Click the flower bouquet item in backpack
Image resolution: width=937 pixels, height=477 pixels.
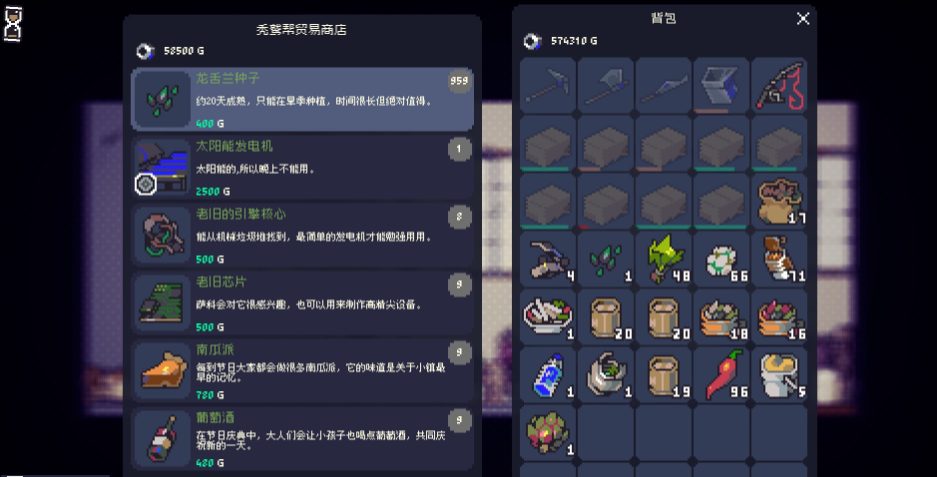[547, 433]
